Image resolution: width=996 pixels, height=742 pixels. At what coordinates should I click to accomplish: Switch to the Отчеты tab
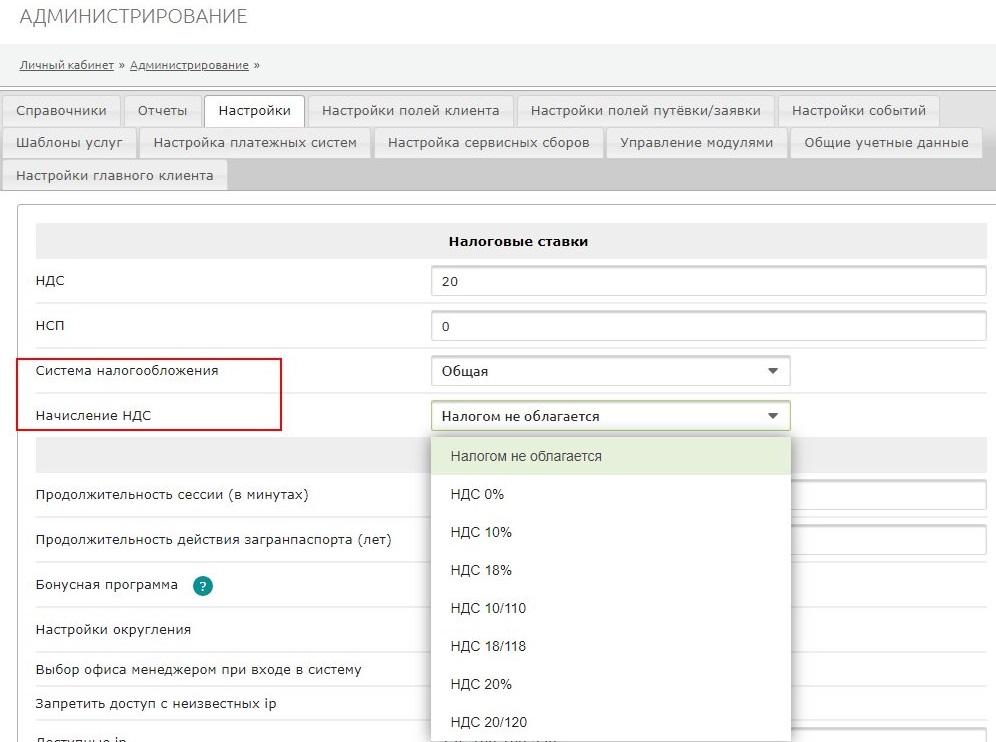[163, 111]
